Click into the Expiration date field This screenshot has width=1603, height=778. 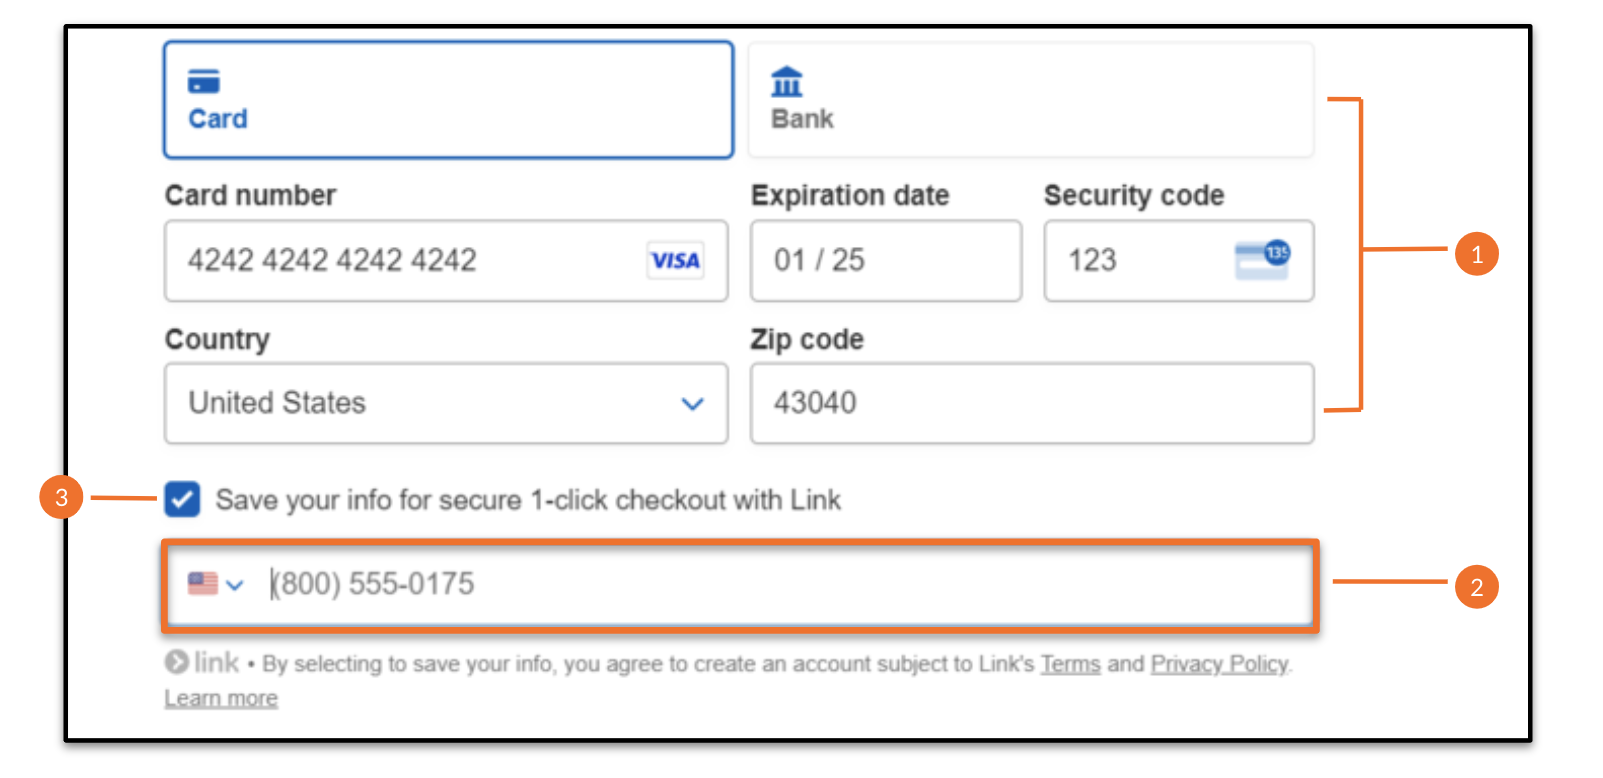tap(886, 261)
